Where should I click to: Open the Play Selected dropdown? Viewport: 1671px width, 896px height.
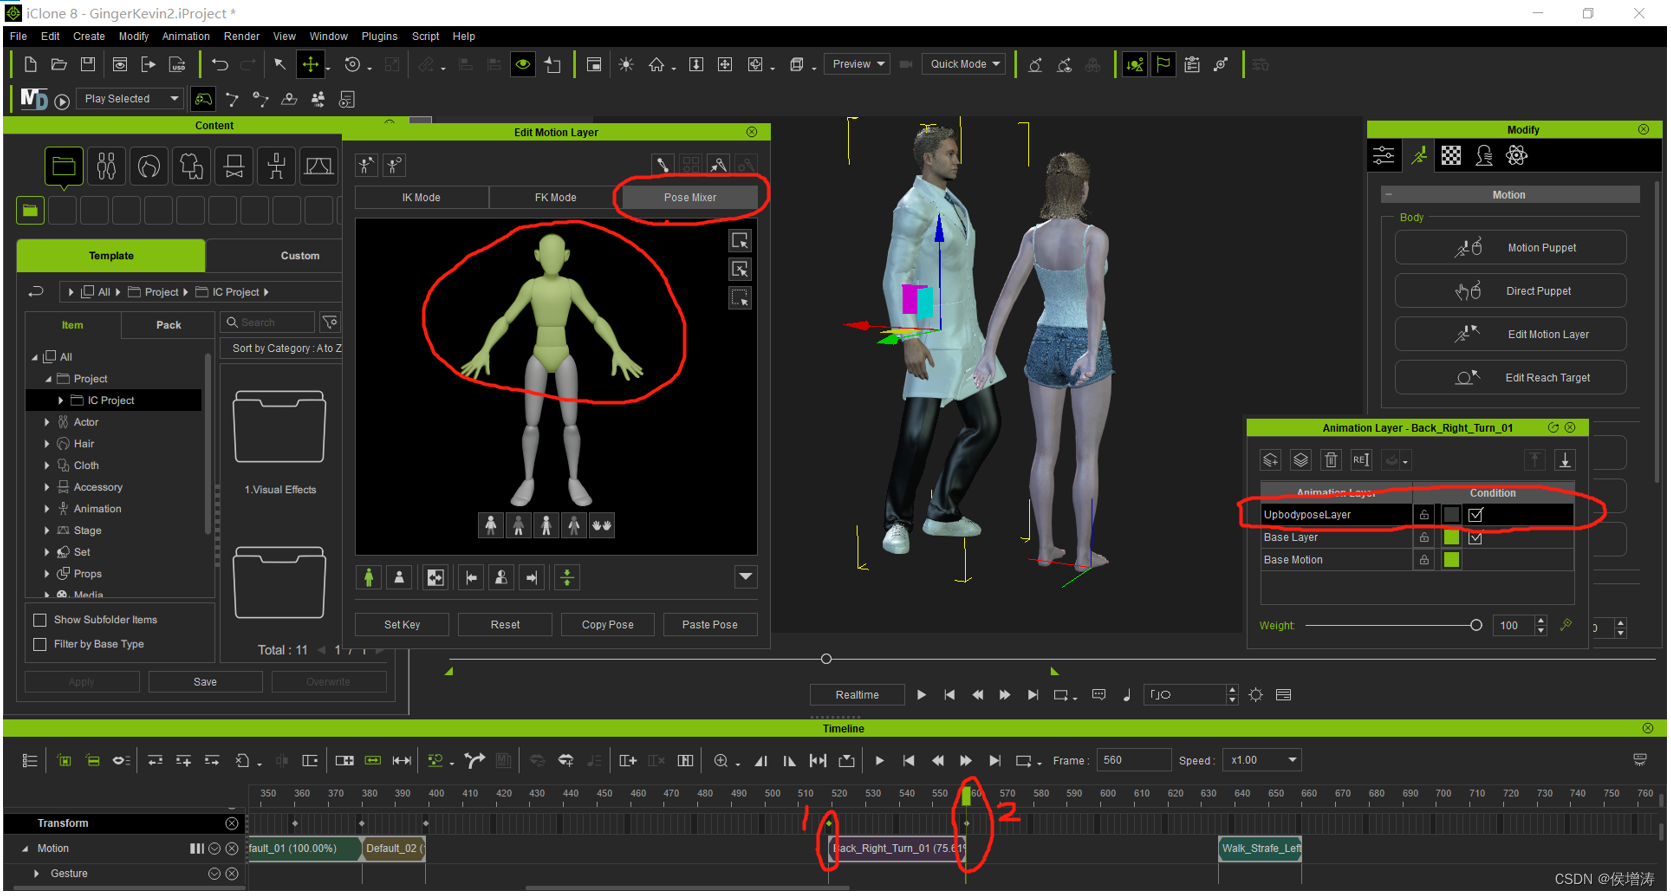point(131,99)
